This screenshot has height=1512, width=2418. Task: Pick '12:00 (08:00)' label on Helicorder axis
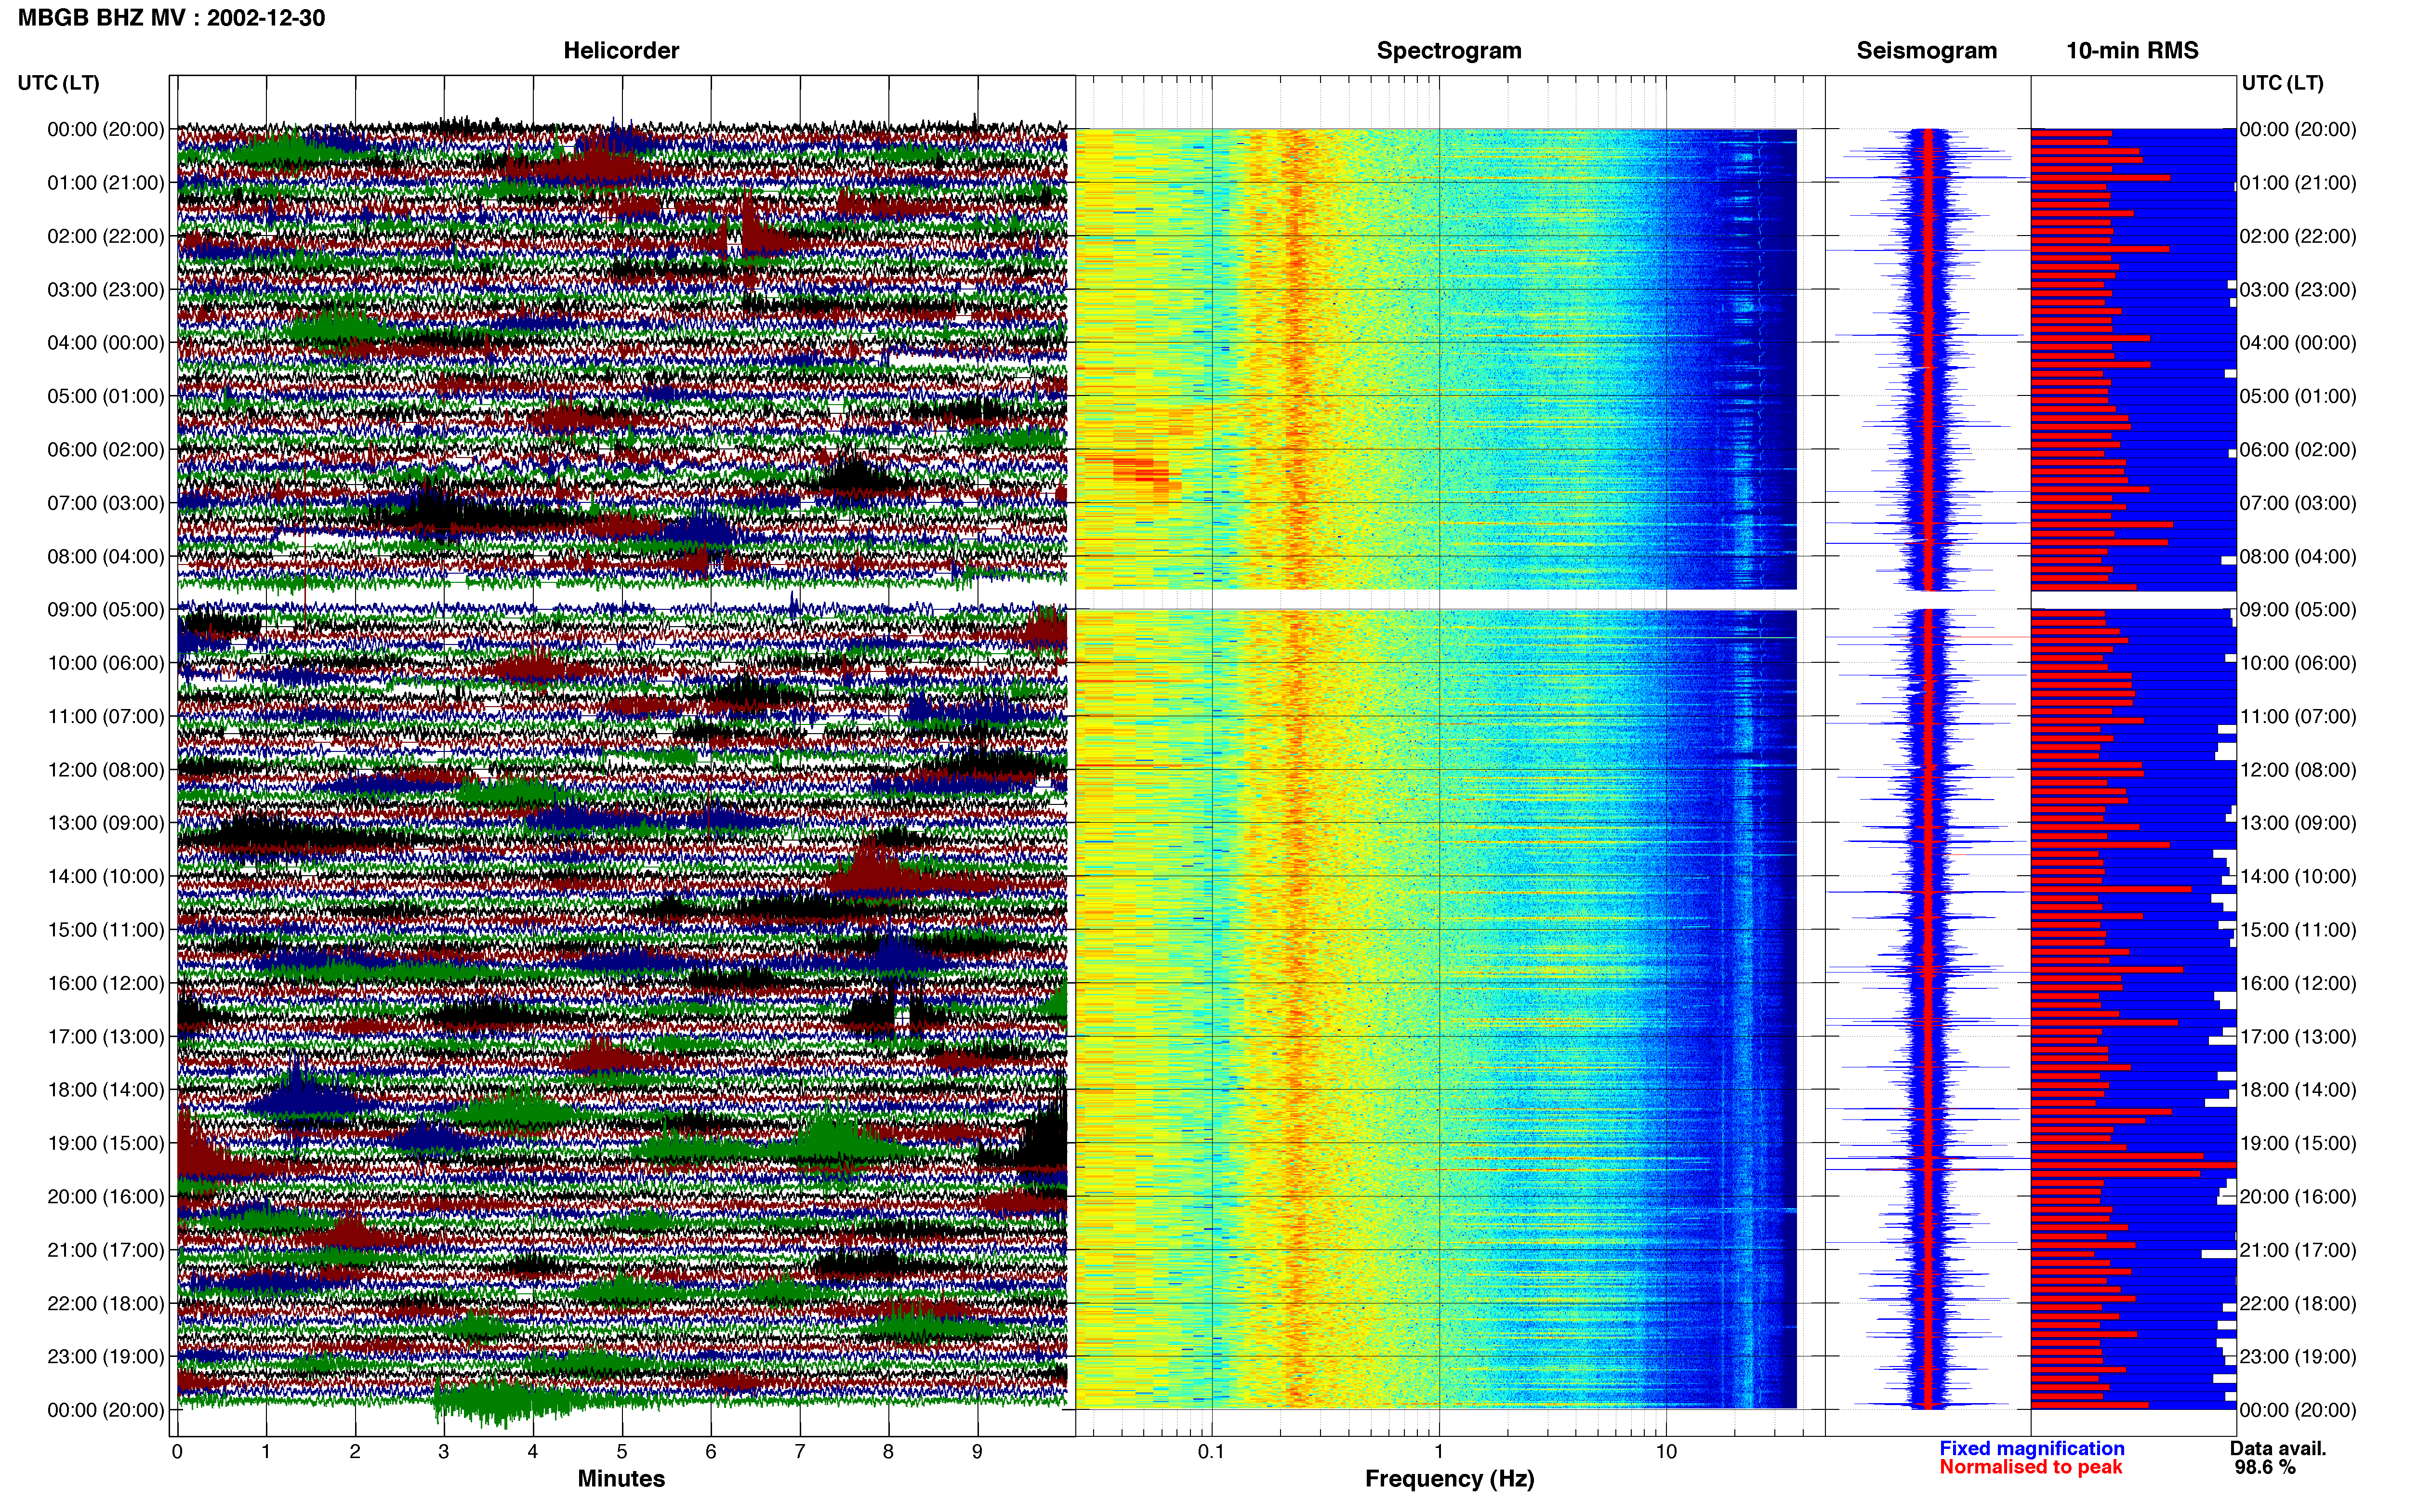(106, 770)
